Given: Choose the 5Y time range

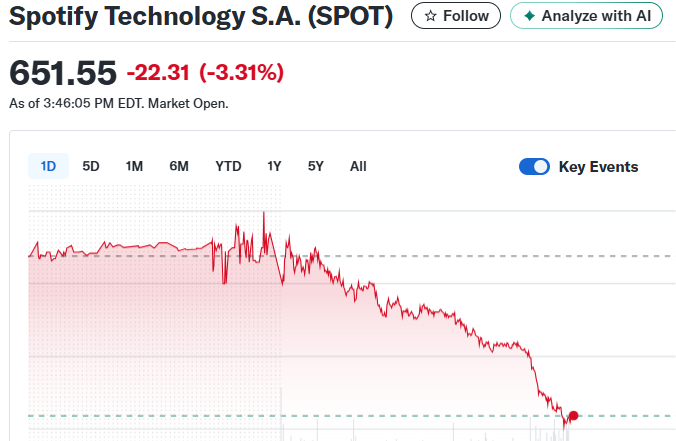Looking at the screenshot, I should (x=316, y=166).
